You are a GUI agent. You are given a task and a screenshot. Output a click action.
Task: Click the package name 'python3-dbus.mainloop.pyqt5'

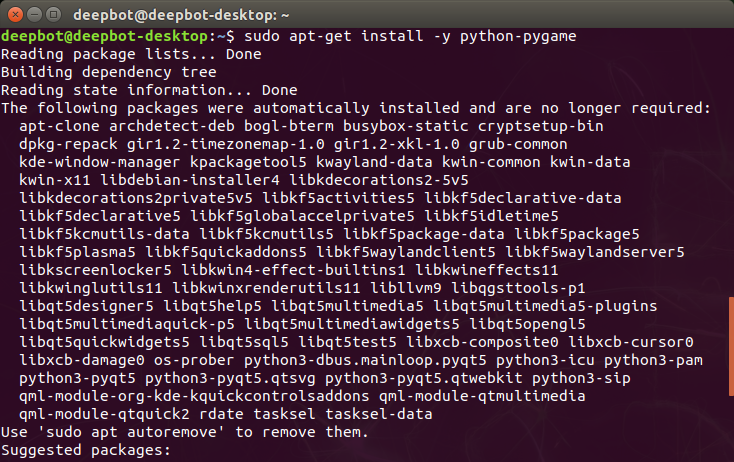(x=365, y=360)
